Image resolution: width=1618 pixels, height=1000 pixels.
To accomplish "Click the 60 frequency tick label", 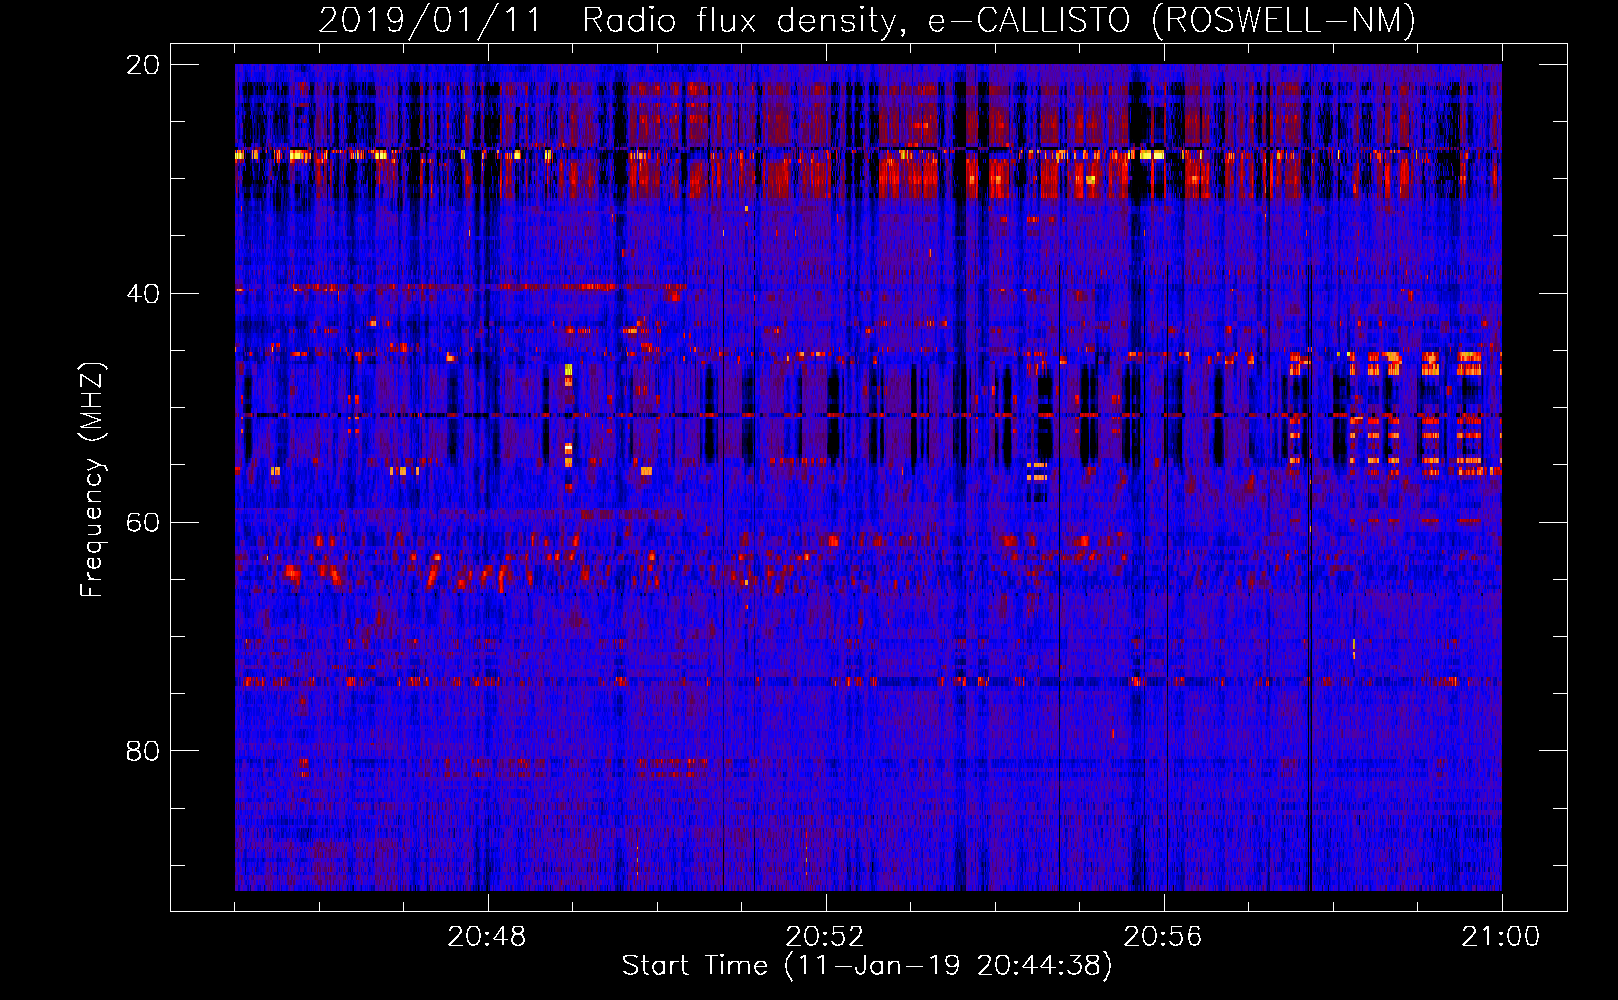I will pyautogui.click(x=143, y=522).
